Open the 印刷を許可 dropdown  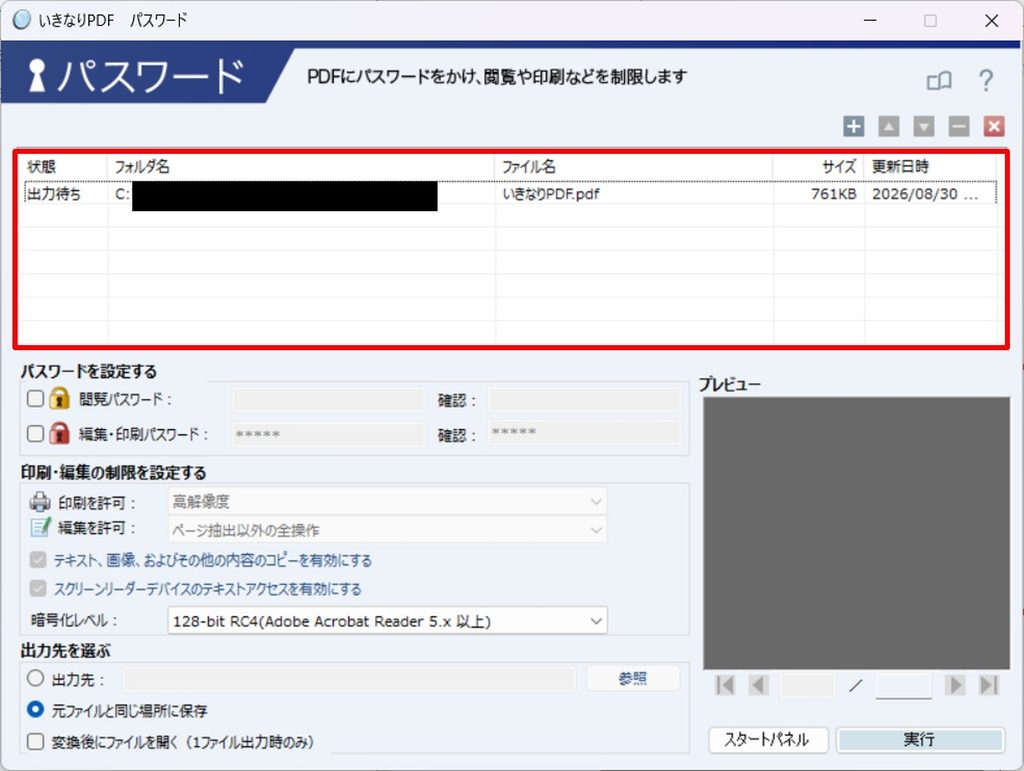[x=387, y=501]
